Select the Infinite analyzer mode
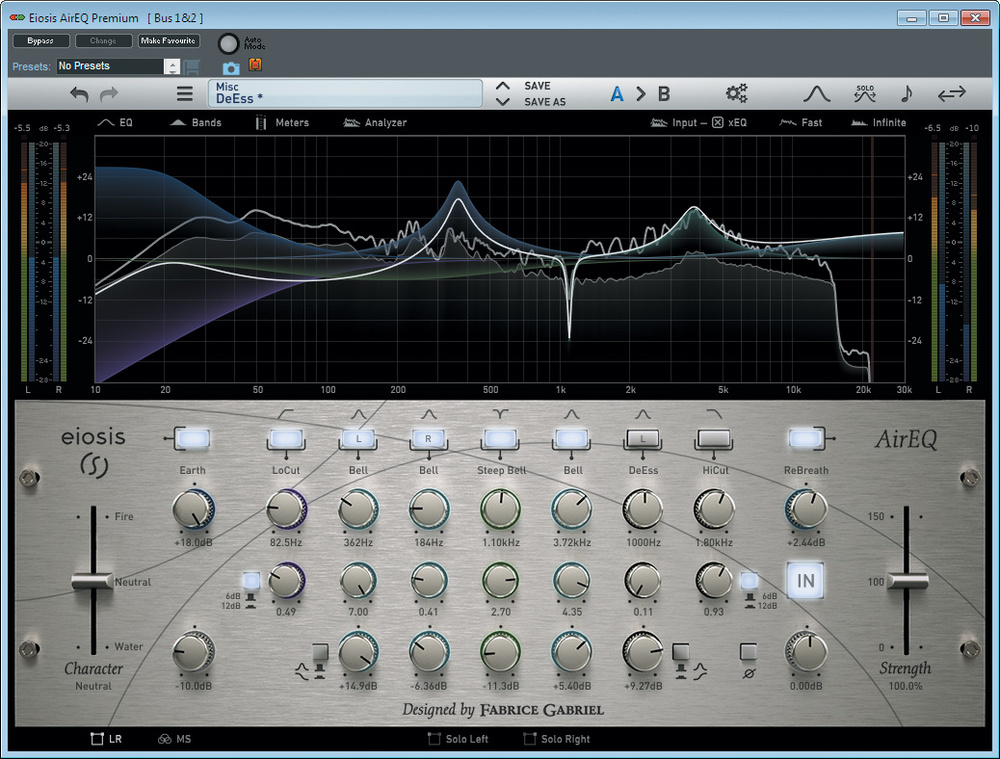 tap(879, 122)
